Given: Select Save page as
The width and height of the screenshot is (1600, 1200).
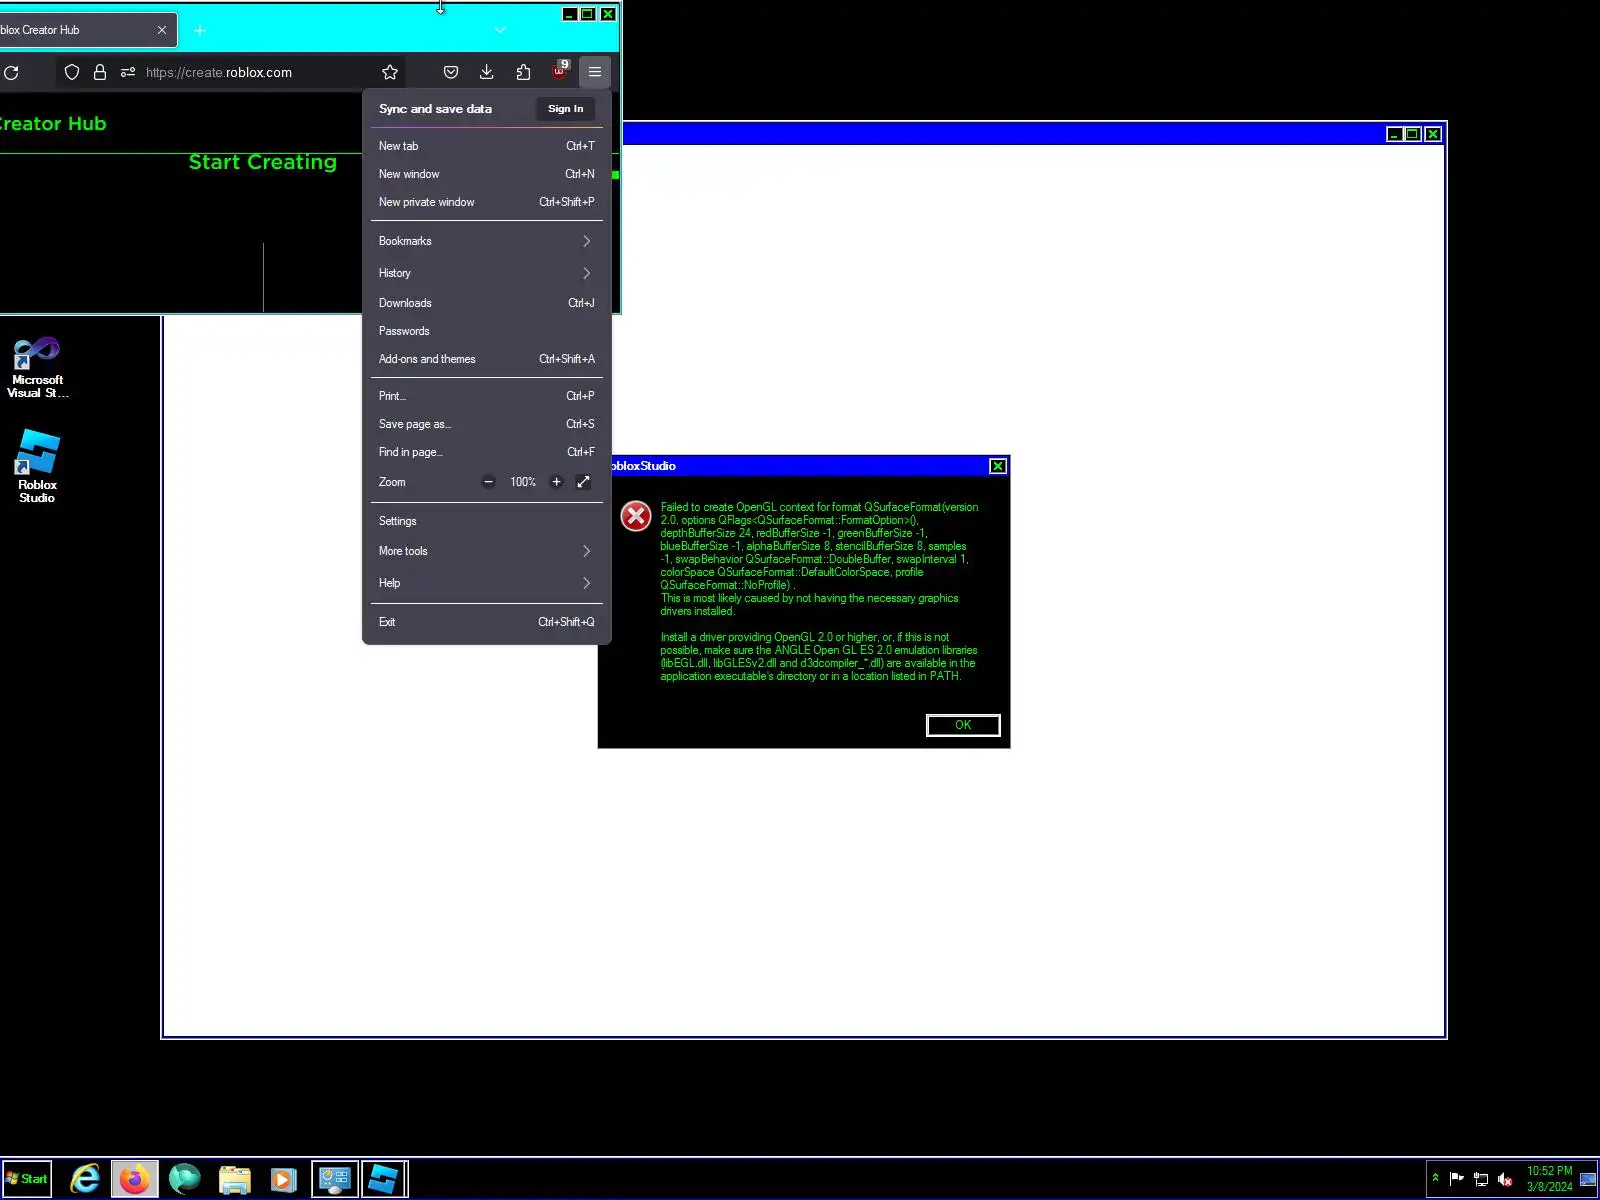Looking at the screenshot, I should click(487, 424).
